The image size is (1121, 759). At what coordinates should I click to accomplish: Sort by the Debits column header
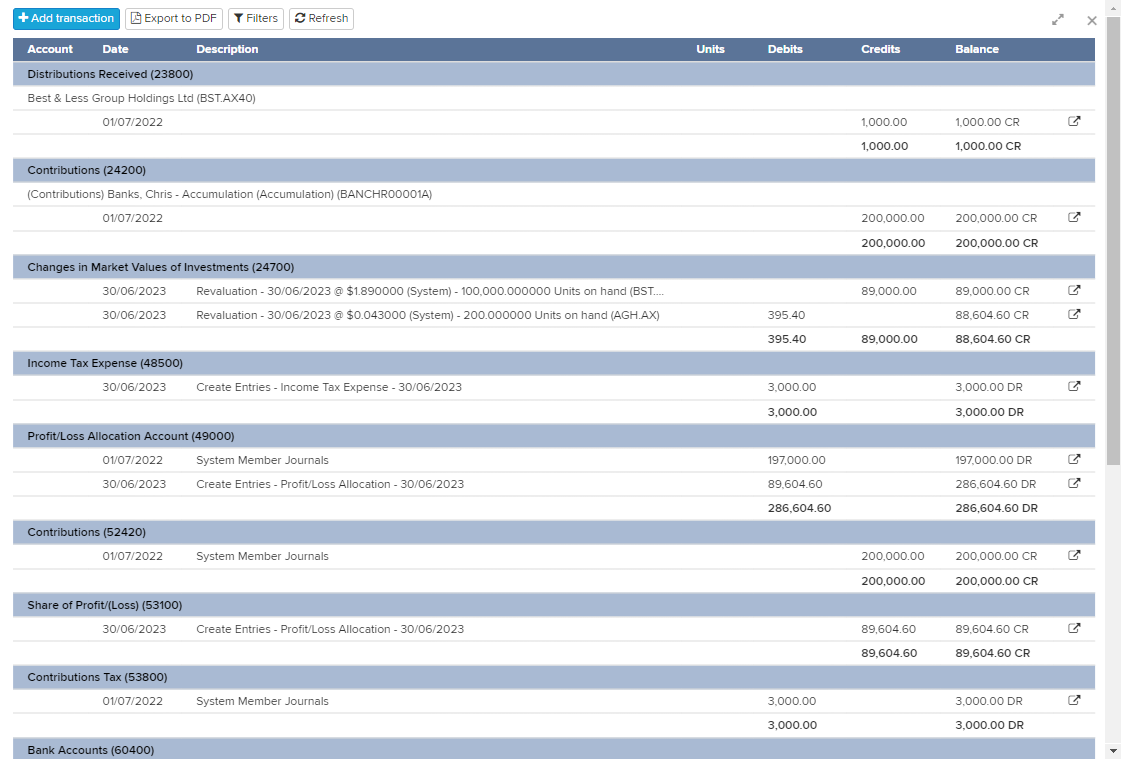785,49
